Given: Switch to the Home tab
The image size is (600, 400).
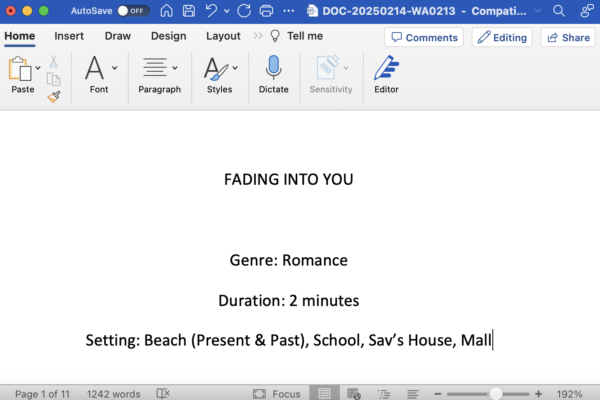Looking at the screenshot, I should coord(20,36).
